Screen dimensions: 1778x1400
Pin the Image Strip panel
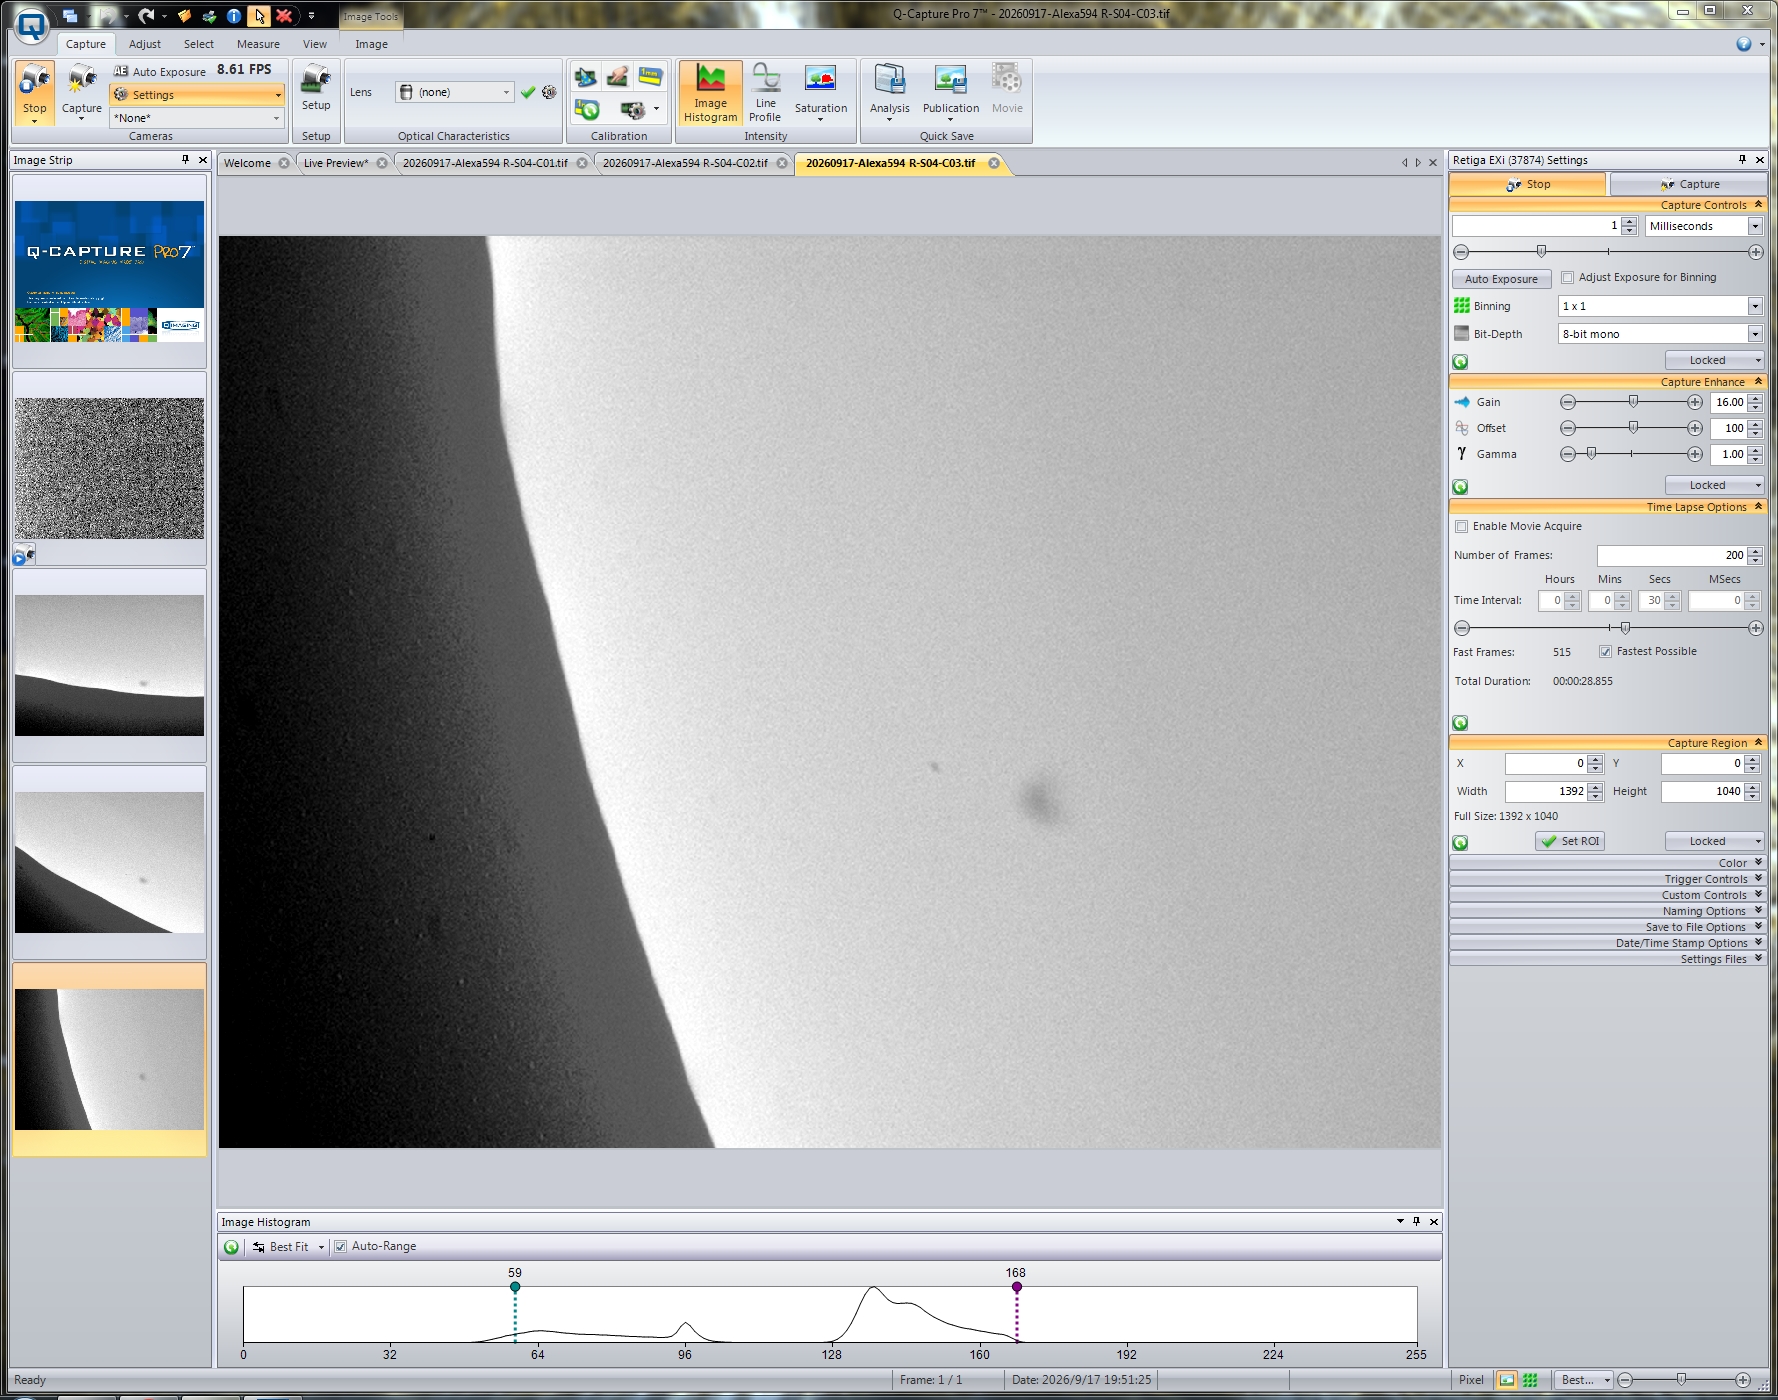tap(185, 160)
